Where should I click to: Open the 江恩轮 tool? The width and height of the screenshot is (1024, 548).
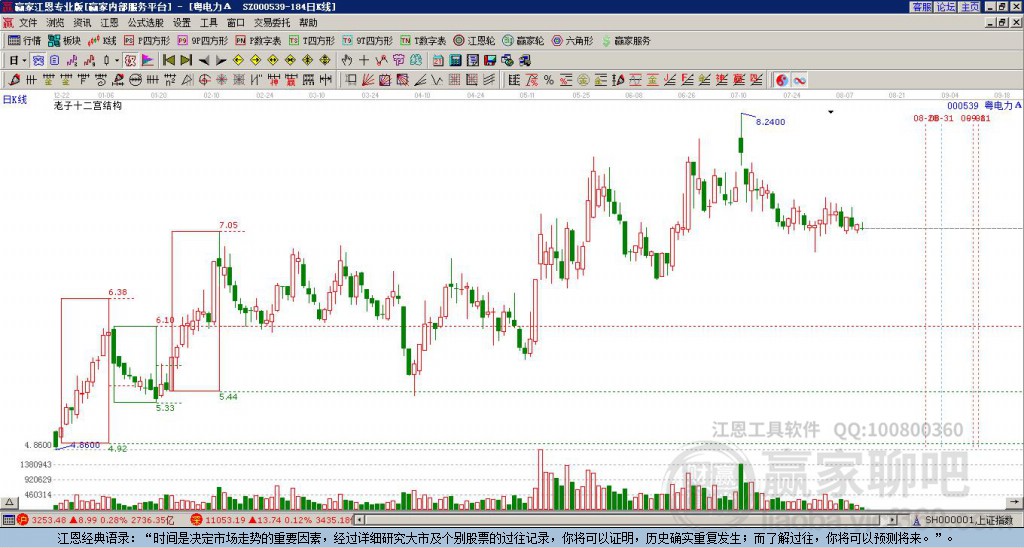coord(474,40)
